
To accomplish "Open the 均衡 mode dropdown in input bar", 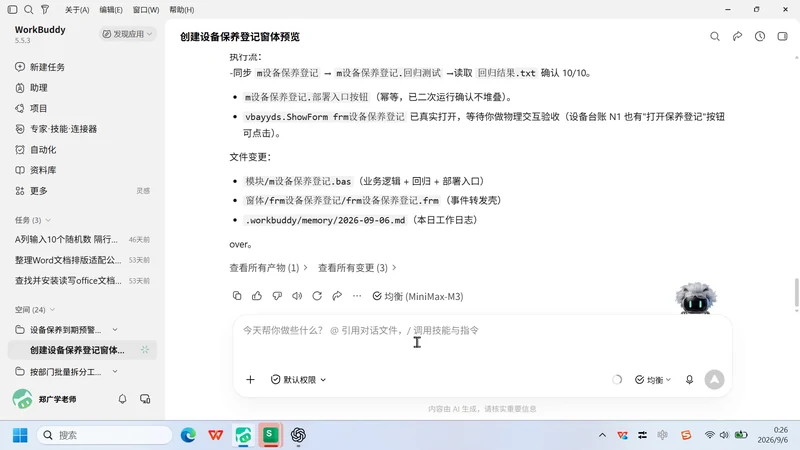I will [653, 380].
